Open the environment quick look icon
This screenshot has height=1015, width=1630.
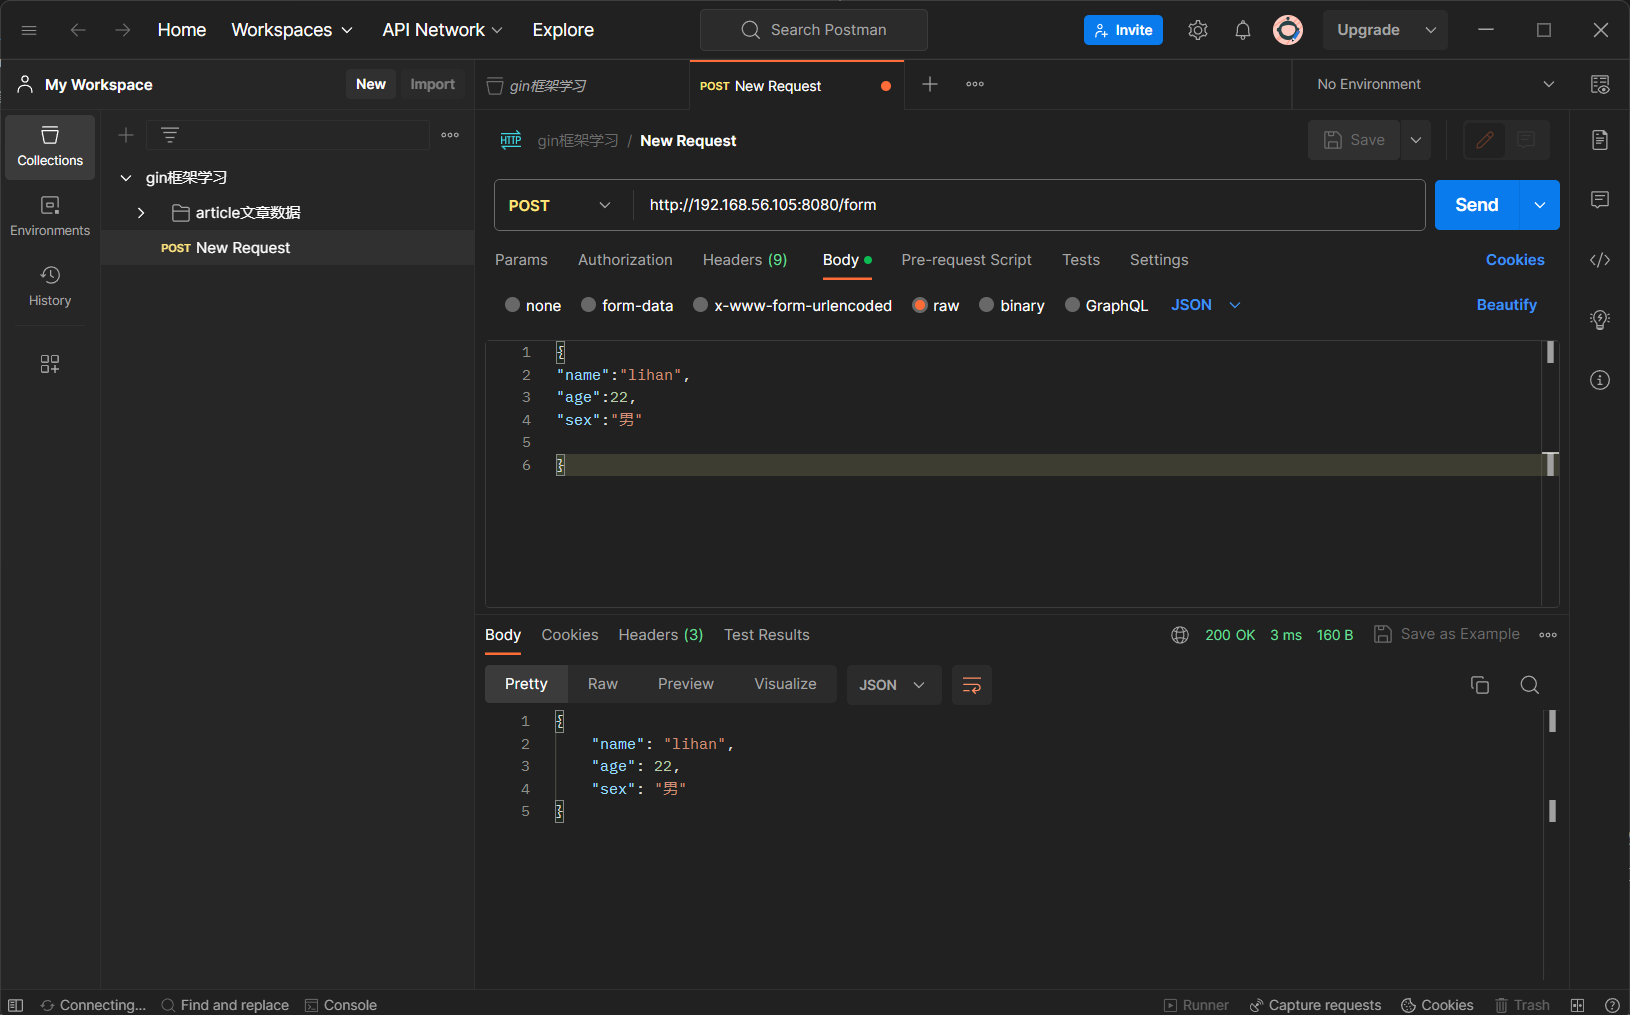(1600, 84)
